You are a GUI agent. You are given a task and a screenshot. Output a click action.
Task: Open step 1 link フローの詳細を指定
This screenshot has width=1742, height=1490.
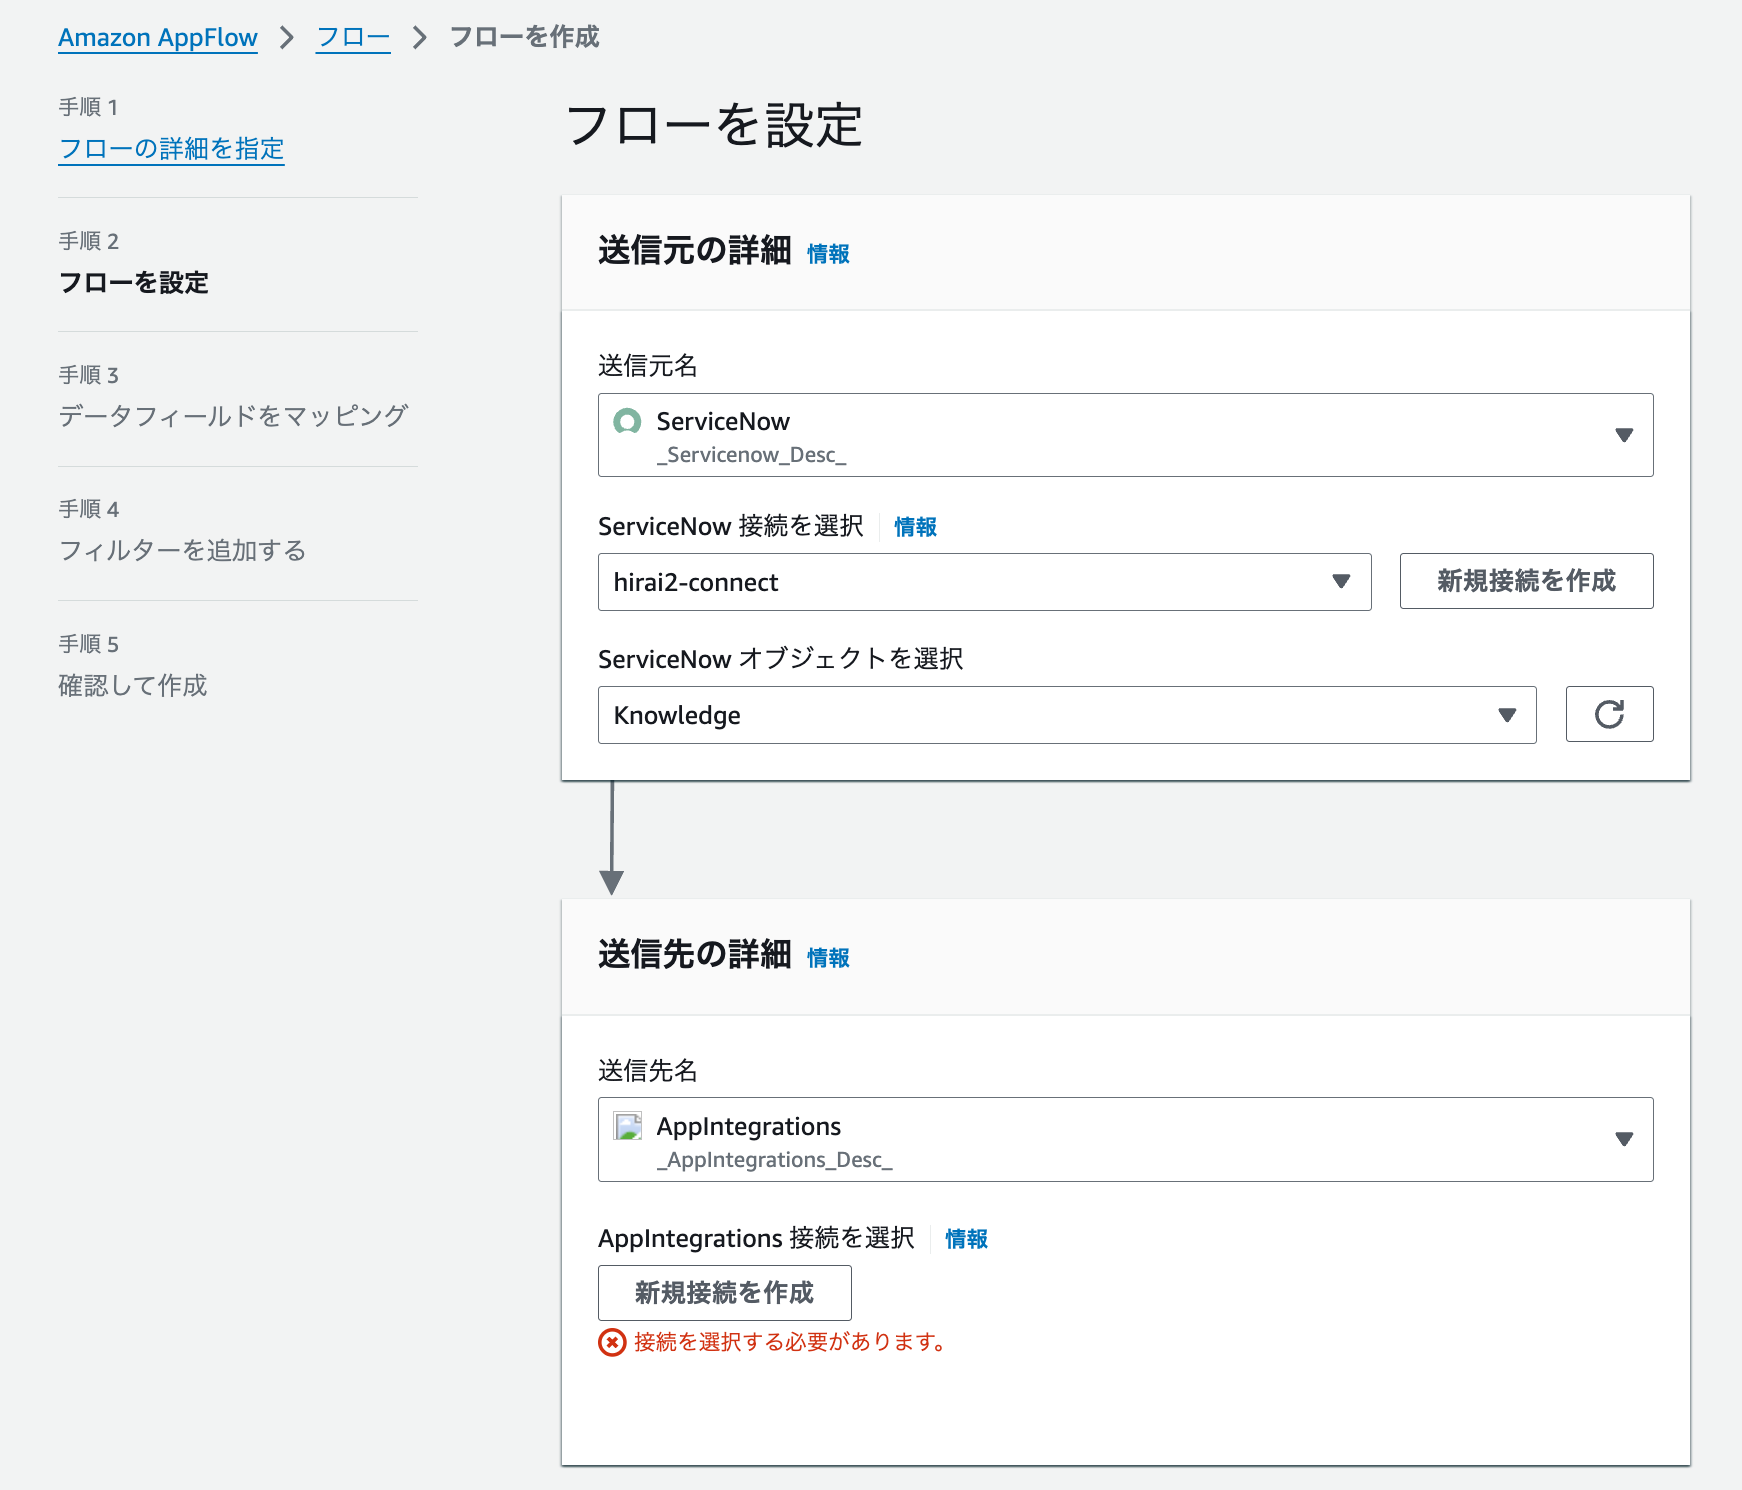point(170,148)
